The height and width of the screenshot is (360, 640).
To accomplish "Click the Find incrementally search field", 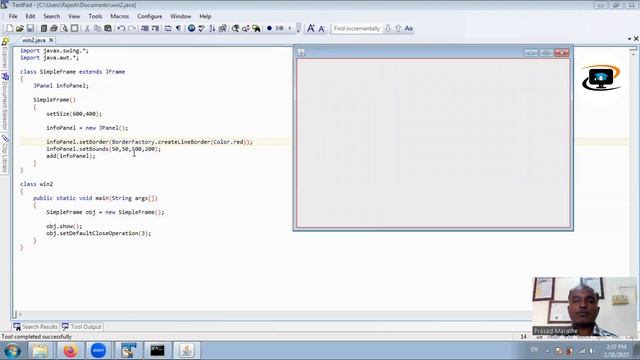I will click(356, 29).
